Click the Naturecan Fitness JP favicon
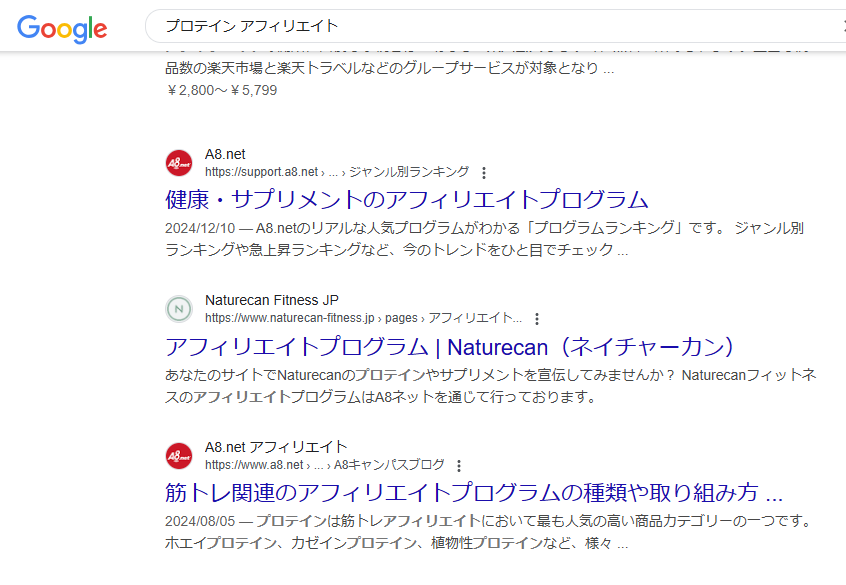Screen dimensions: 846x585 [x=179, y=310]
